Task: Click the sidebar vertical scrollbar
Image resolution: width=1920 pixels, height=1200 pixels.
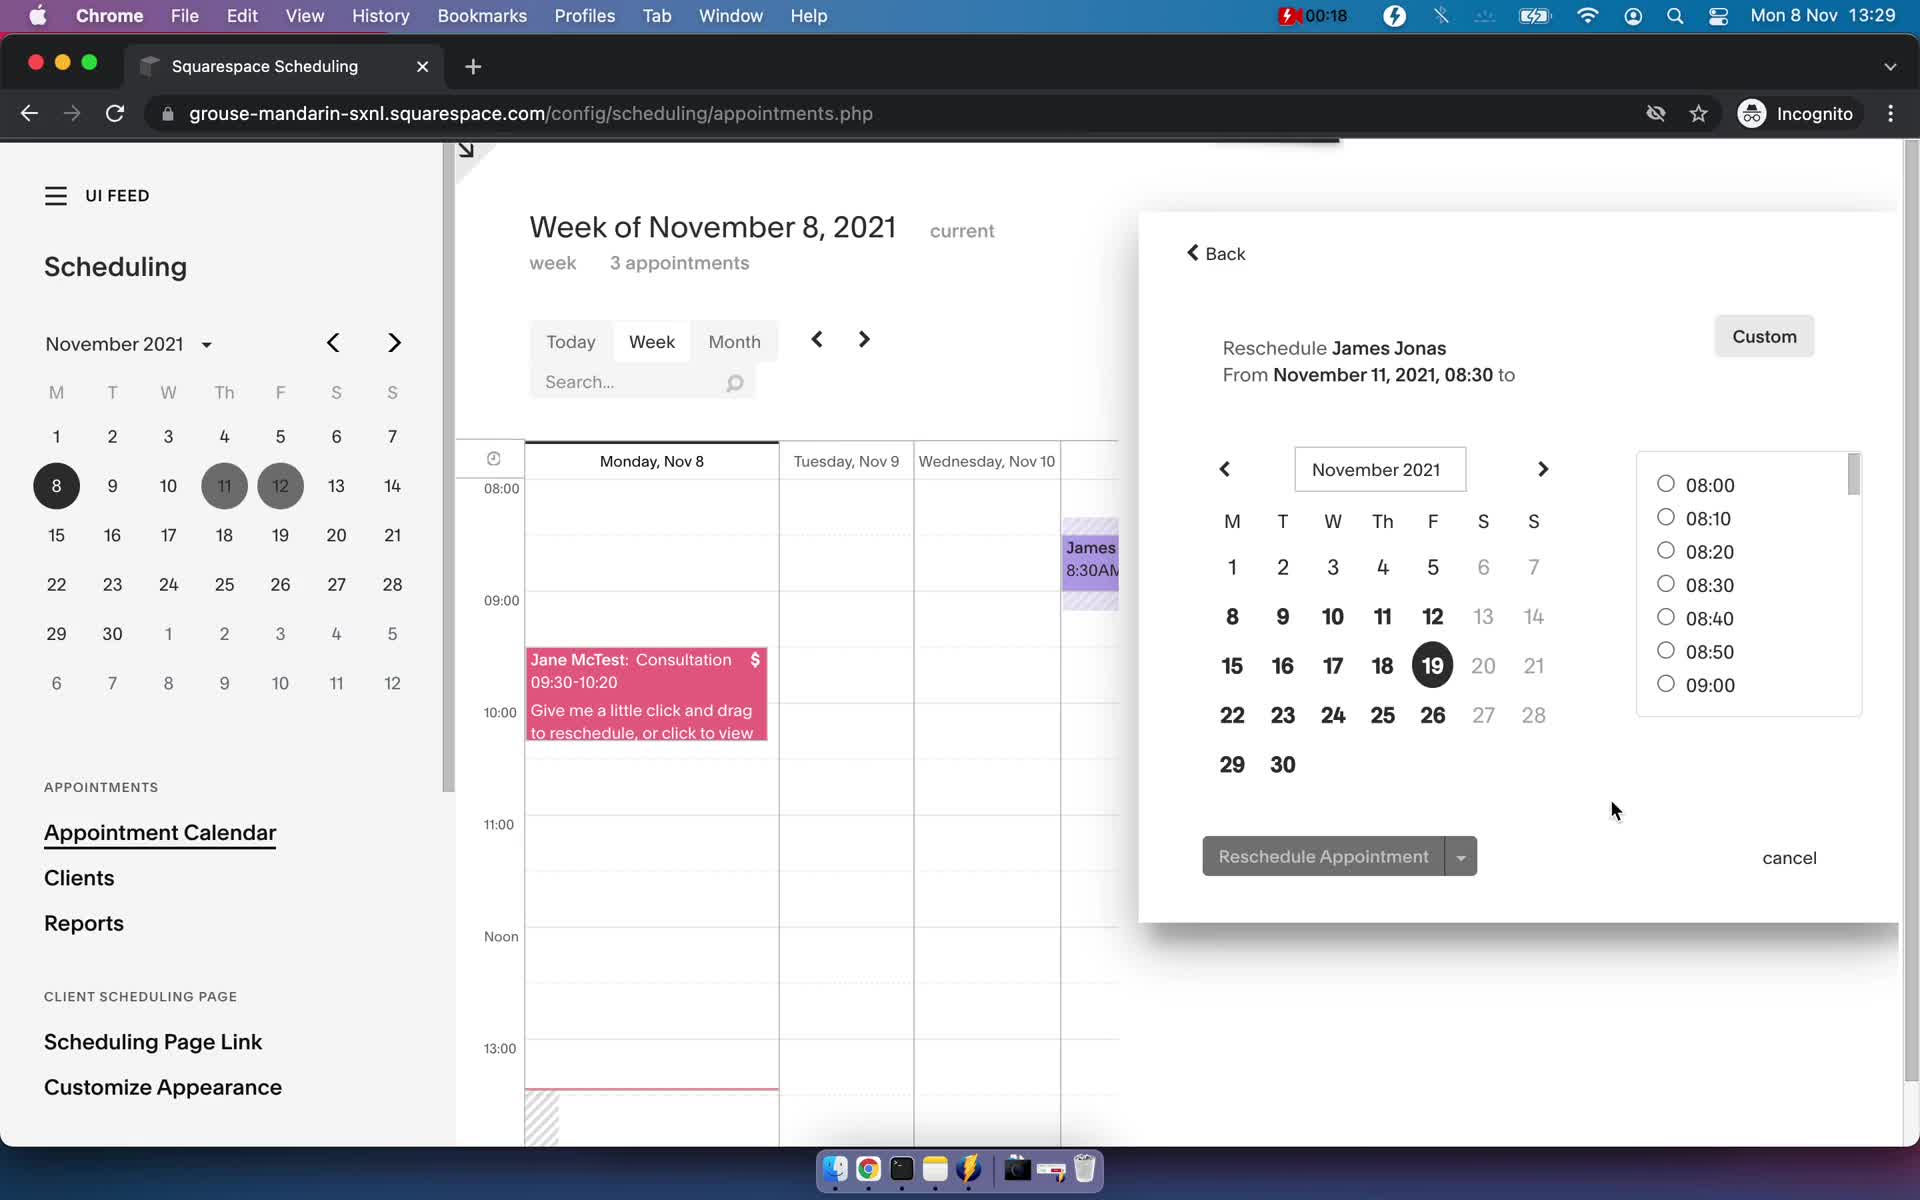Action: click(x=448, y=467)
